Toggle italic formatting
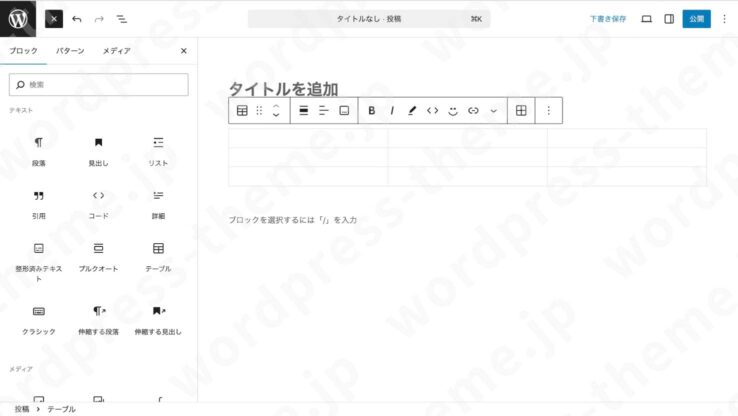738x416 pixels. pos(392,111)
